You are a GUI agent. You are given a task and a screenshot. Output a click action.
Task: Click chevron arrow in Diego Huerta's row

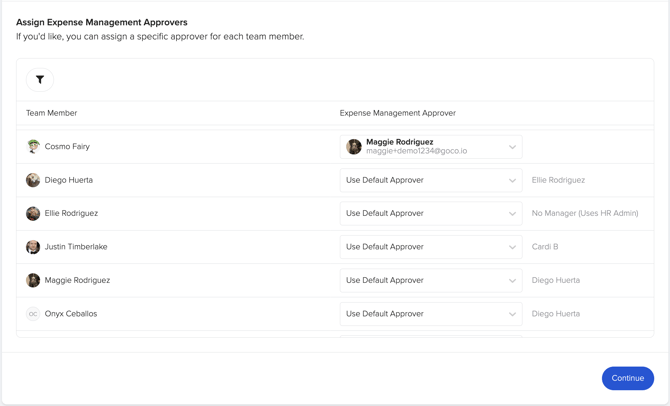pos(512,180)
